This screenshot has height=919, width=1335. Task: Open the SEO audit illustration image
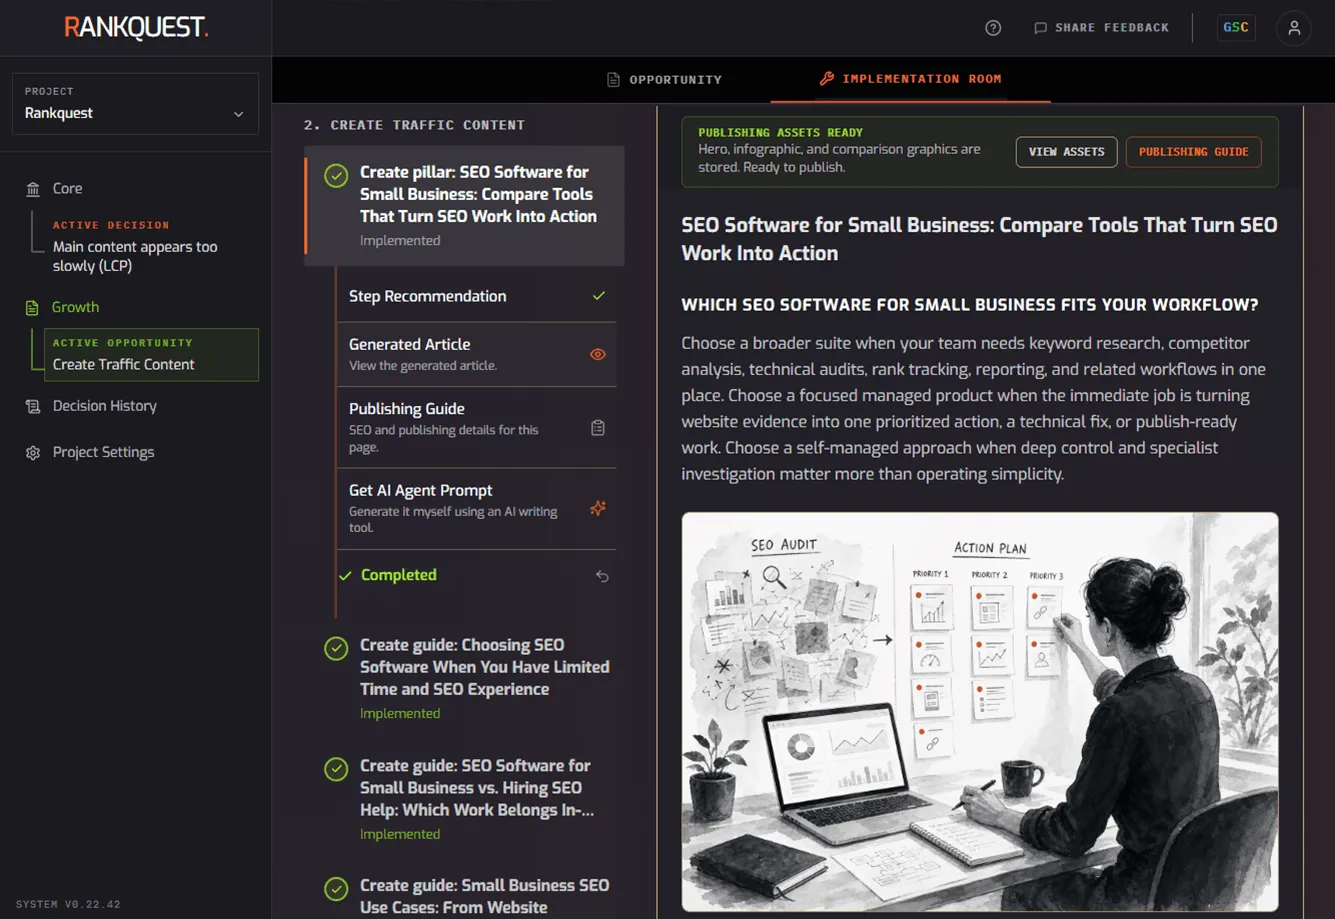[x=980, y=712]
